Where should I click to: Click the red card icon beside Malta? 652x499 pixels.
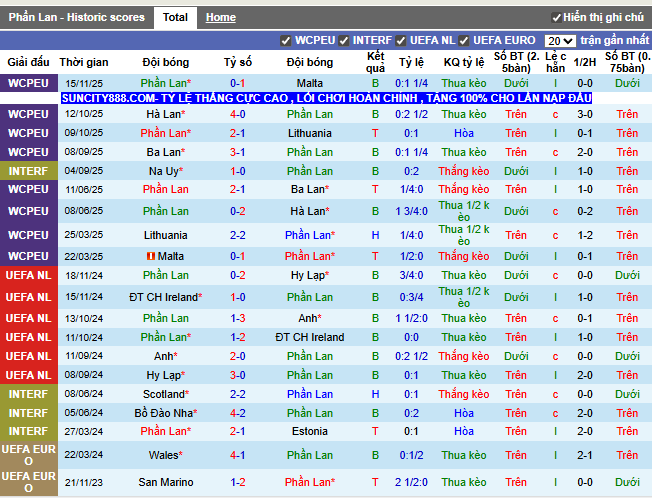click(x=151, y=256)
